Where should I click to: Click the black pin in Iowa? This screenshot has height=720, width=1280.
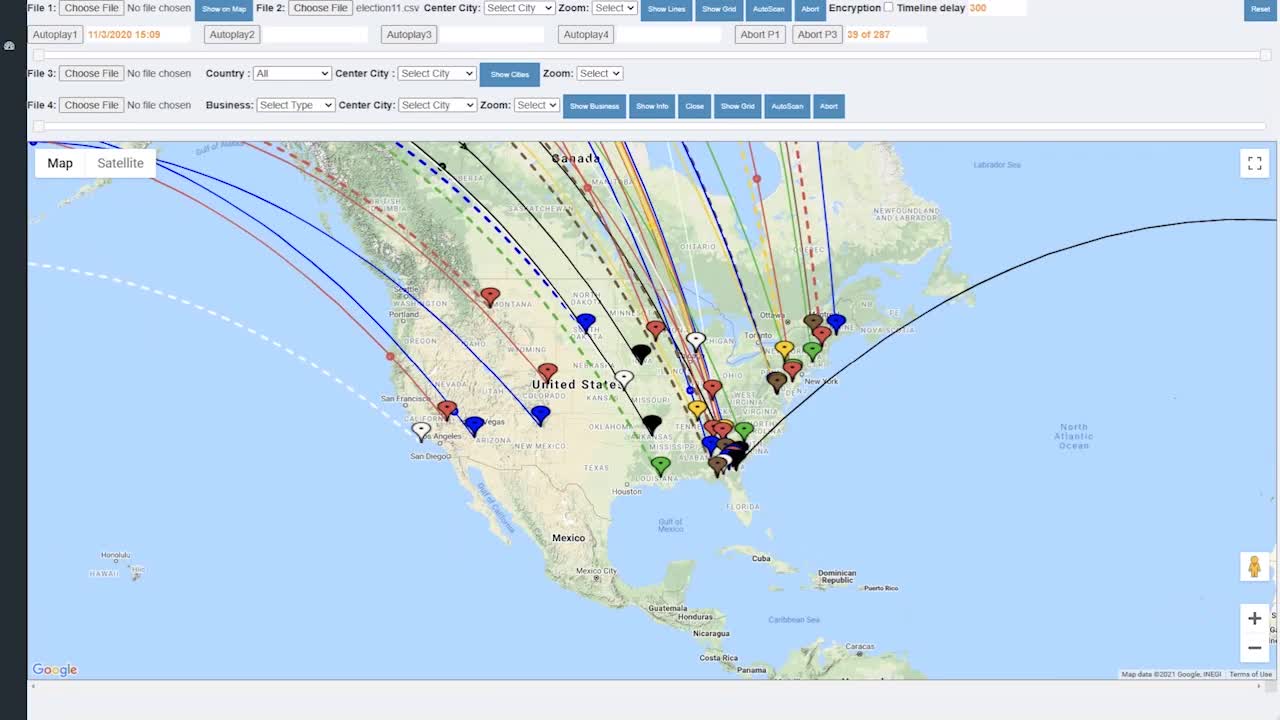[x=641, y=354]
